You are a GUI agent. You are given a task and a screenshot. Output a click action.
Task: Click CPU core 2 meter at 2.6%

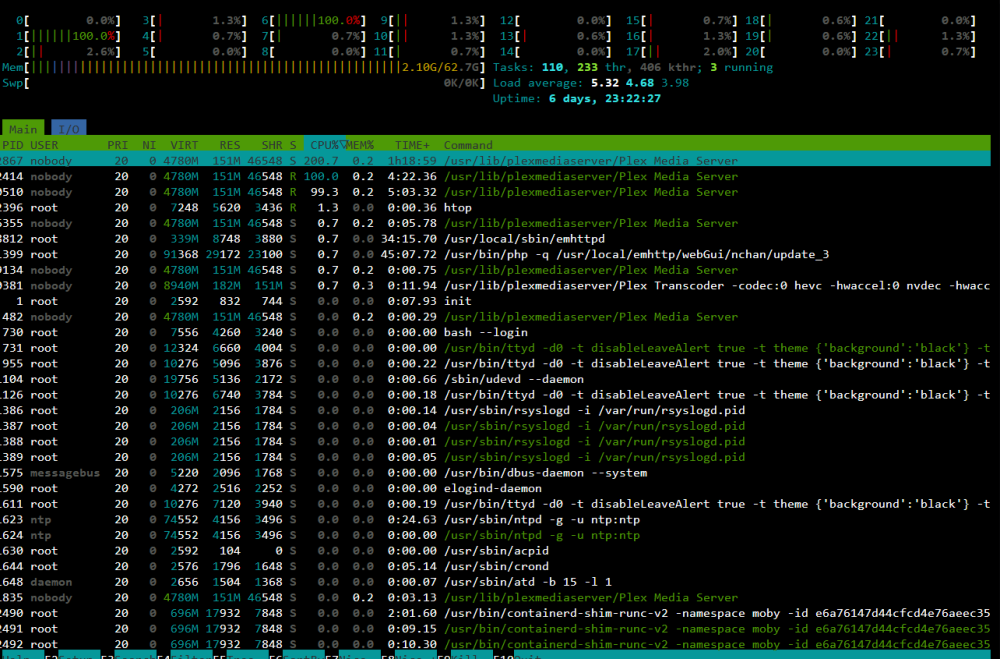pos(68,52)
